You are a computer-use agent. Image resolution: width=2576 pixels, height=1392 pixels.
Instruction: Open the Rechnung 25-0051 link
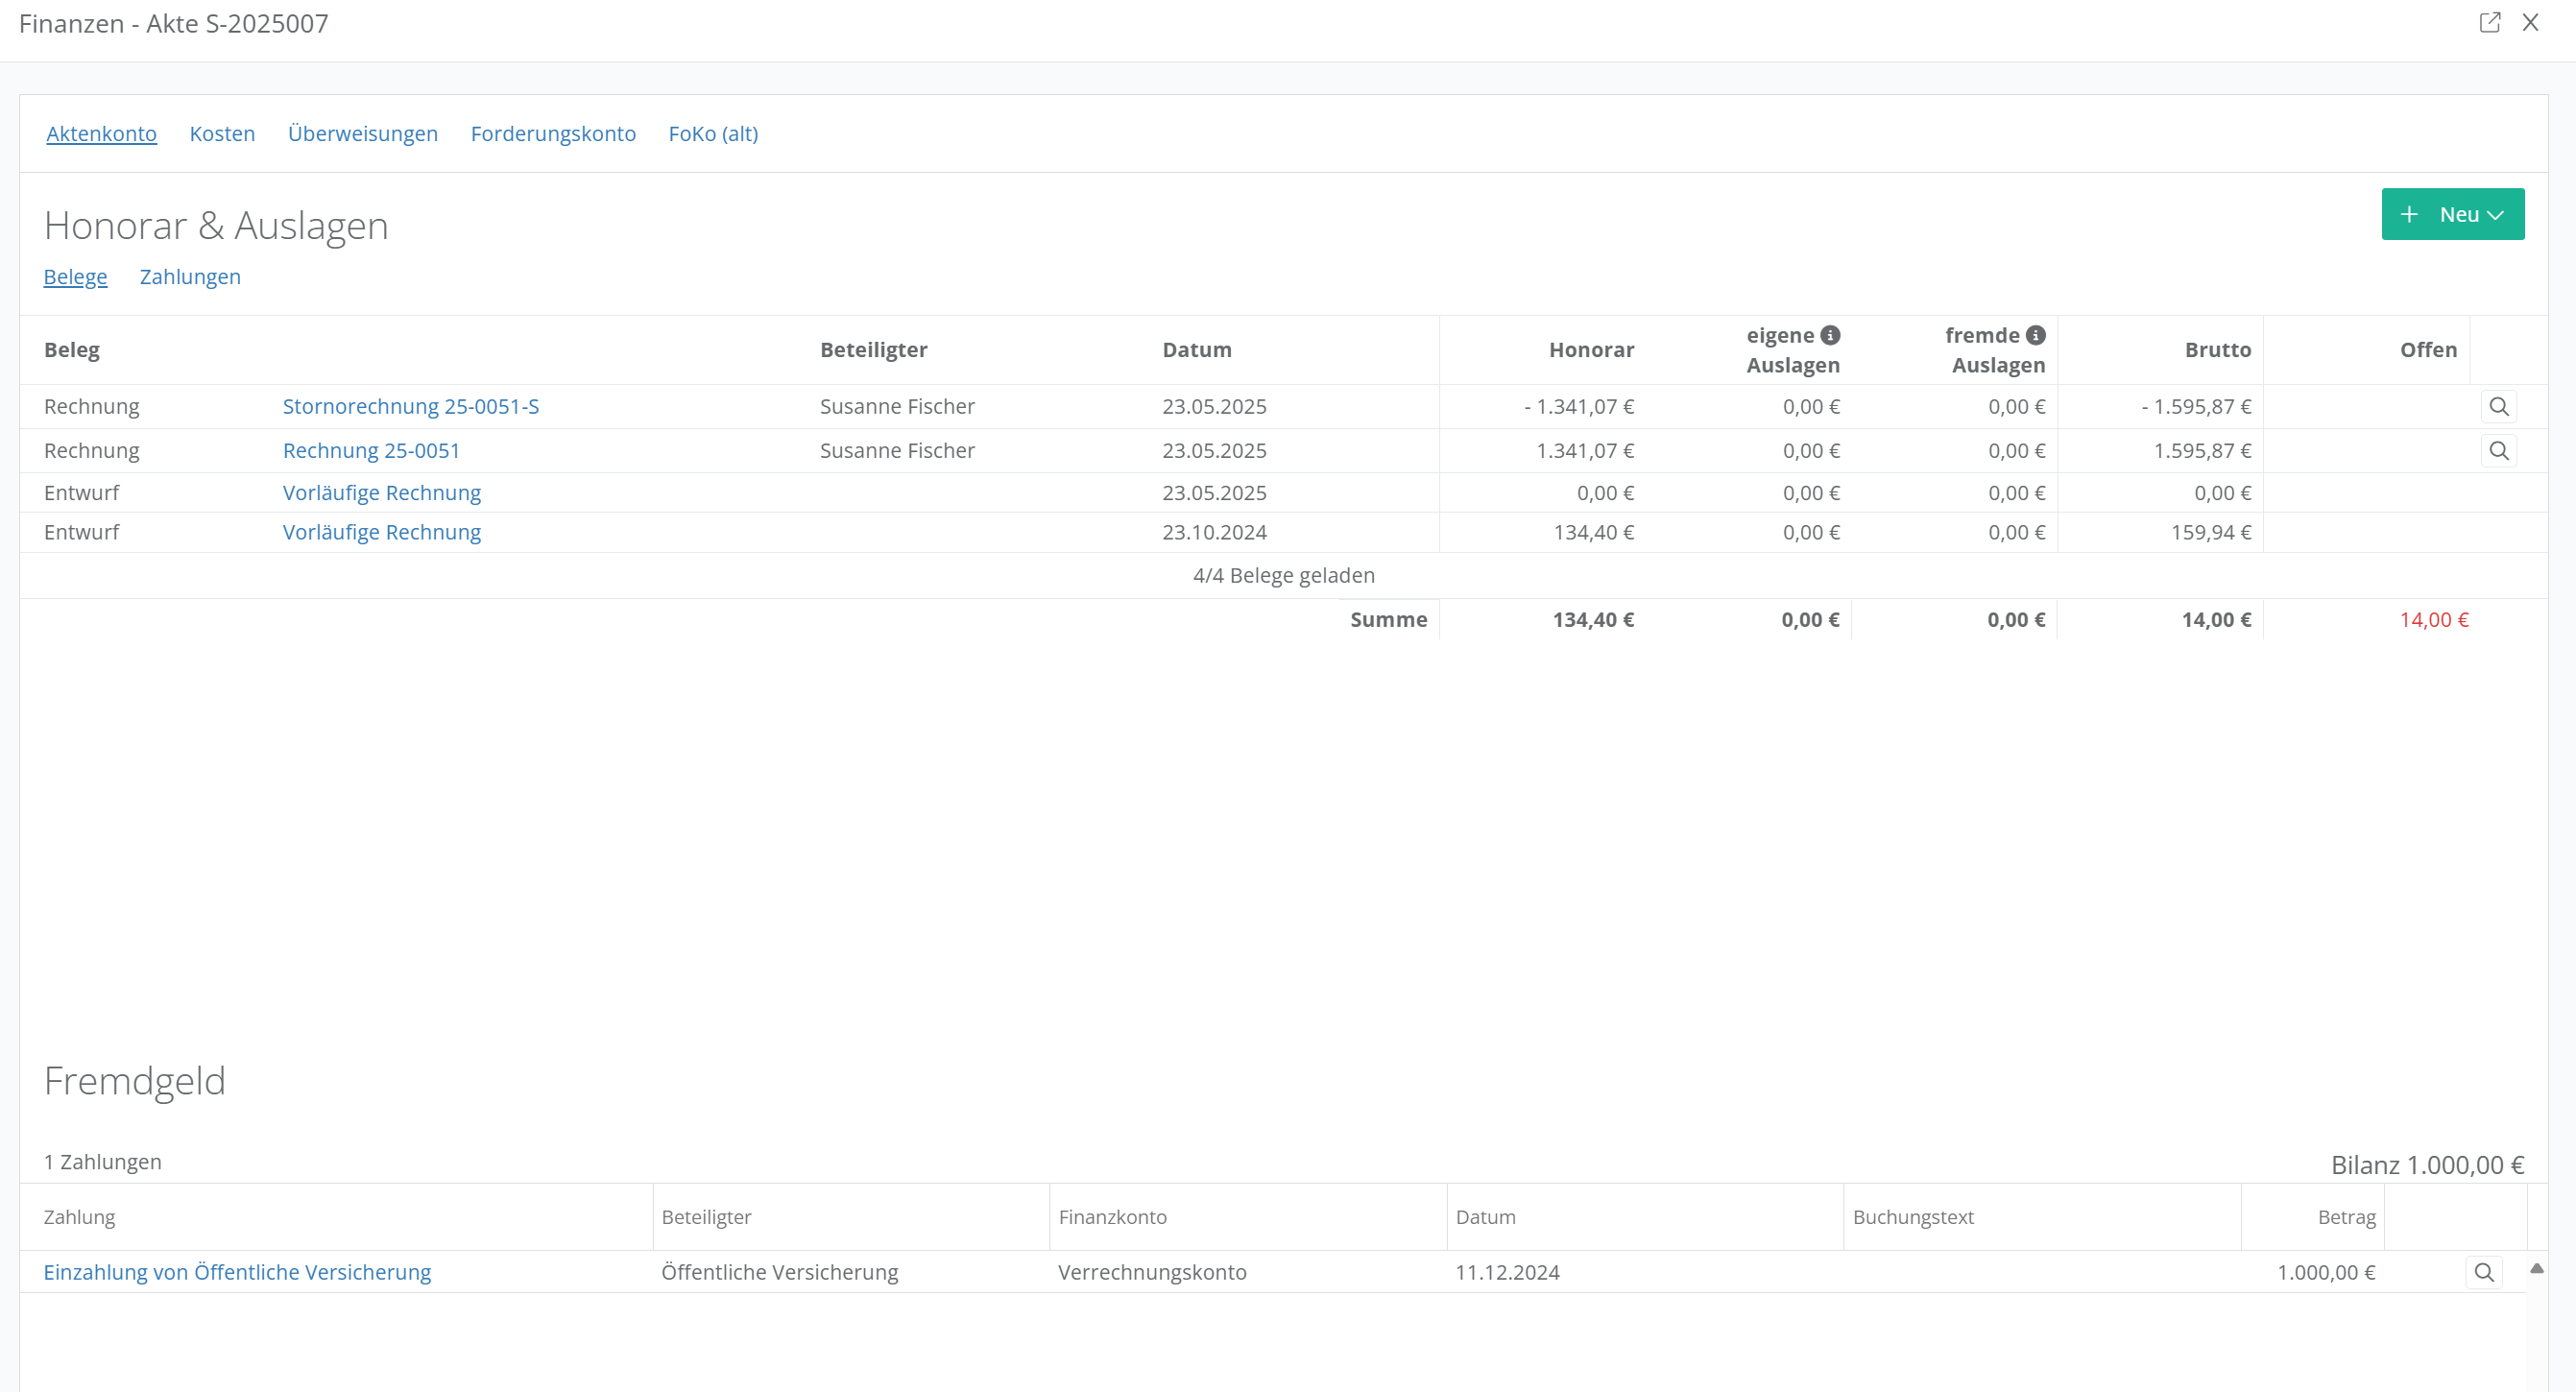371,450
